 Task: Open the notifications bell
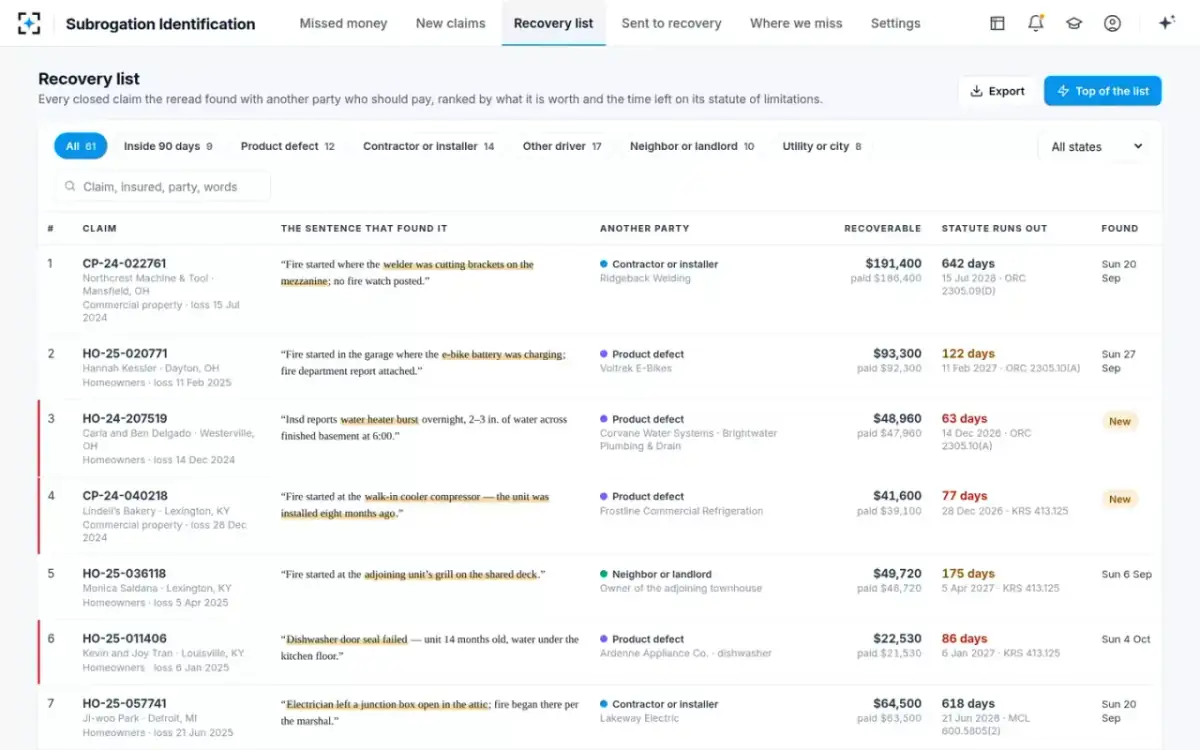(x=1036, y=23)
